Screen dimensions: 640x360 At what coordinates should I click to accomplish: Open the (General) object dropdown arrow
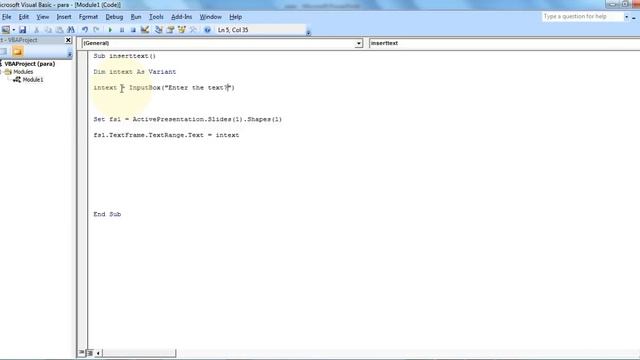(358, 43)
